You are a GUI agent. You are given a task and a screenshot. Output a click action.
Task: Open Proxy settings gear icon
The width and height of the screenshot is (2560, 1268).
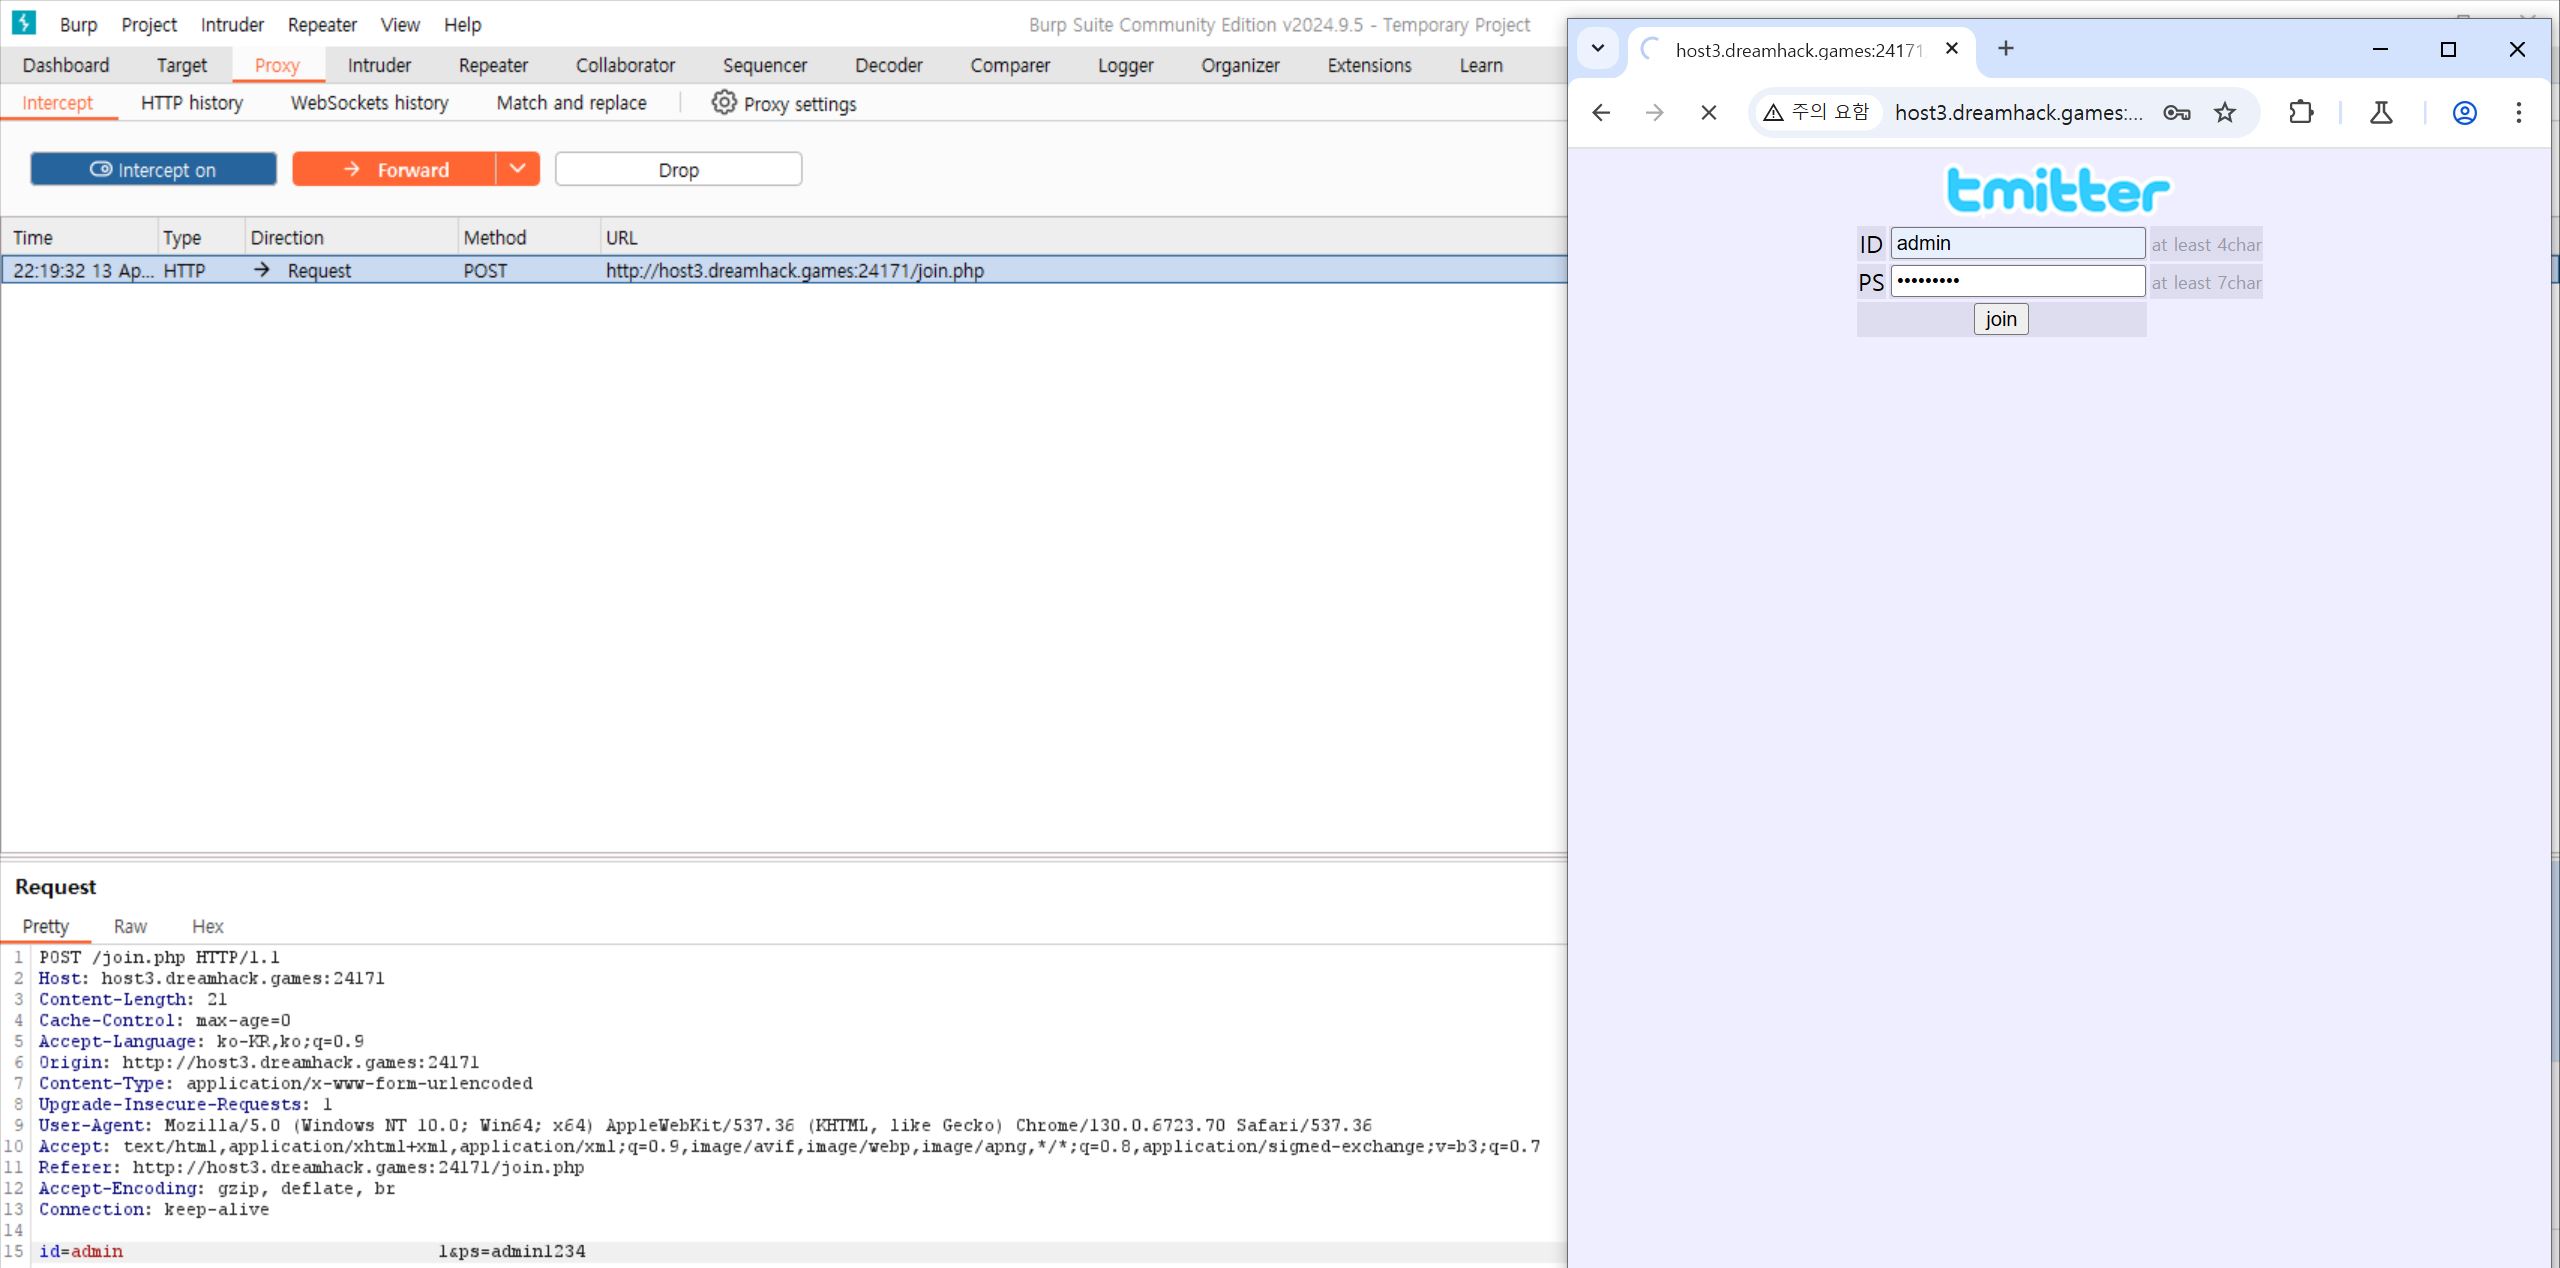[724, 103]
